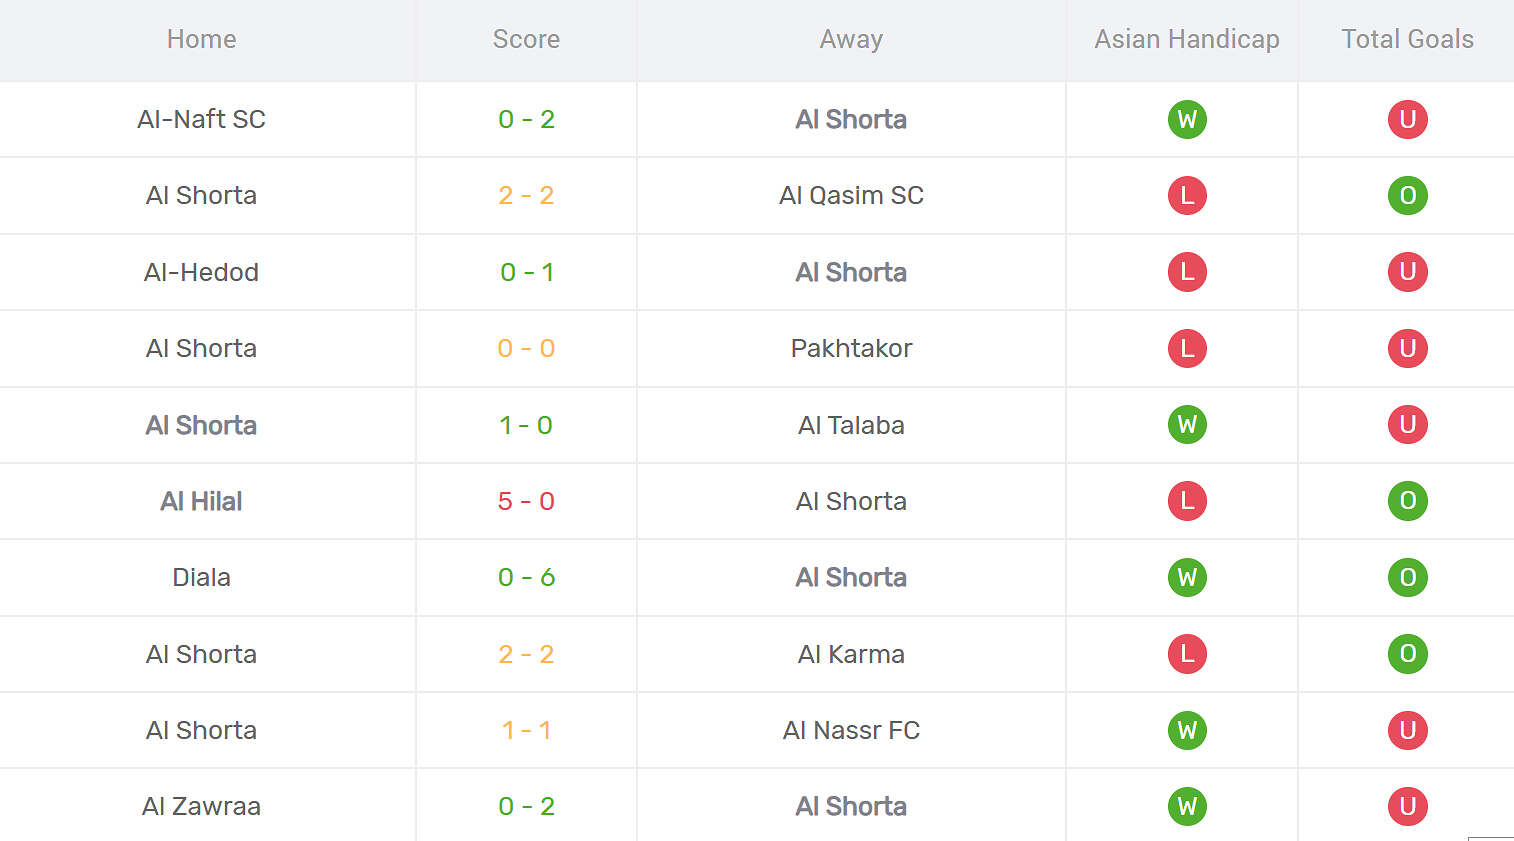Viewport: 1514px width, 841px height.
Task: Open the Pakhtakor away team link
Action: coord(851,348)
